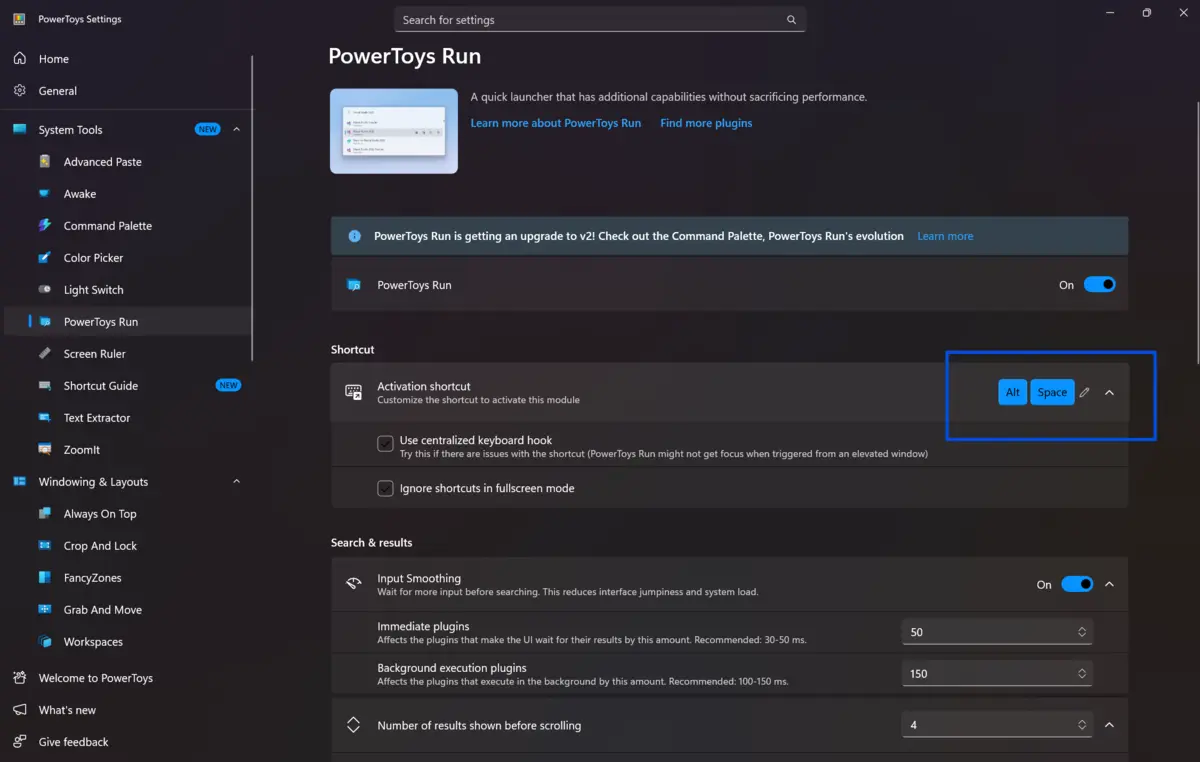Open Color Picker settings
Viewport: 1200px width, 762px height.
(x=93, y=258)
